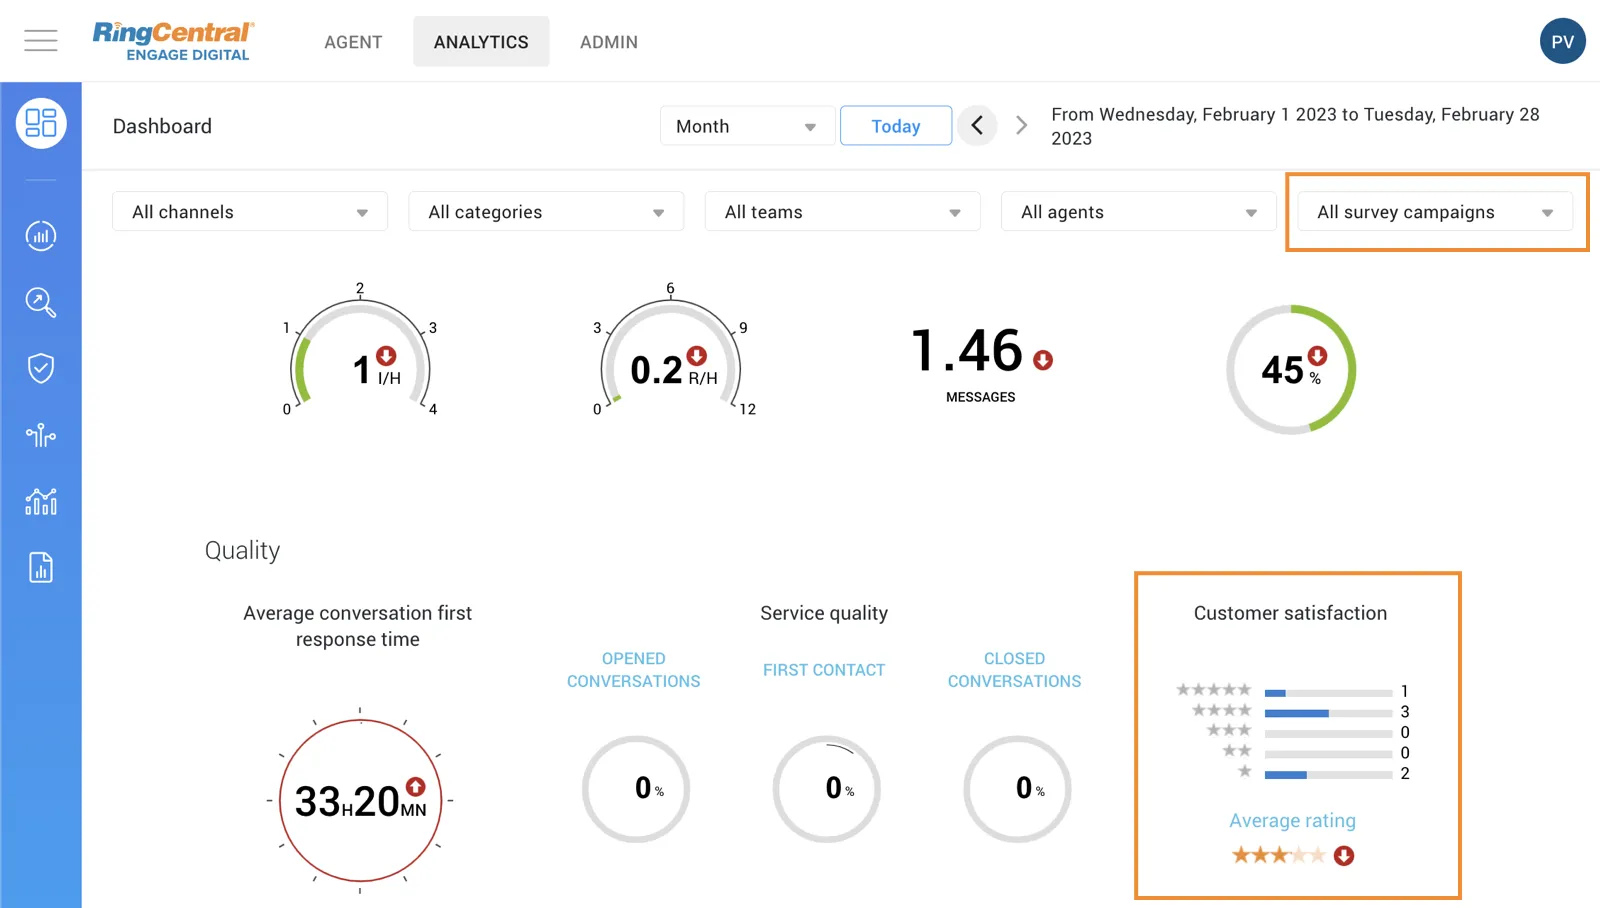Open the All agents filter dropdown
Viewport: 1600px width, 908px height.
pyautogui.click(x=1138, y=212)
